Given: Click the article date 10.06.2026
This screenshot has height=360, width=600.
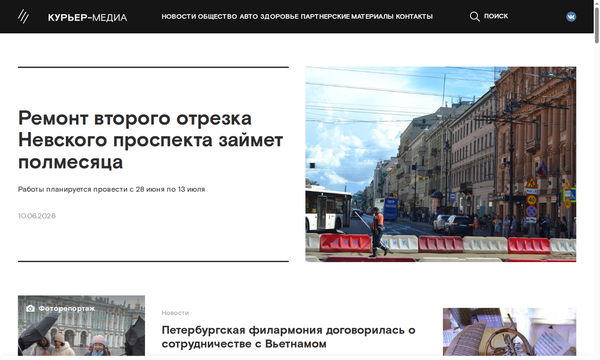Looking at the screenshot, I should click(37, 216).
